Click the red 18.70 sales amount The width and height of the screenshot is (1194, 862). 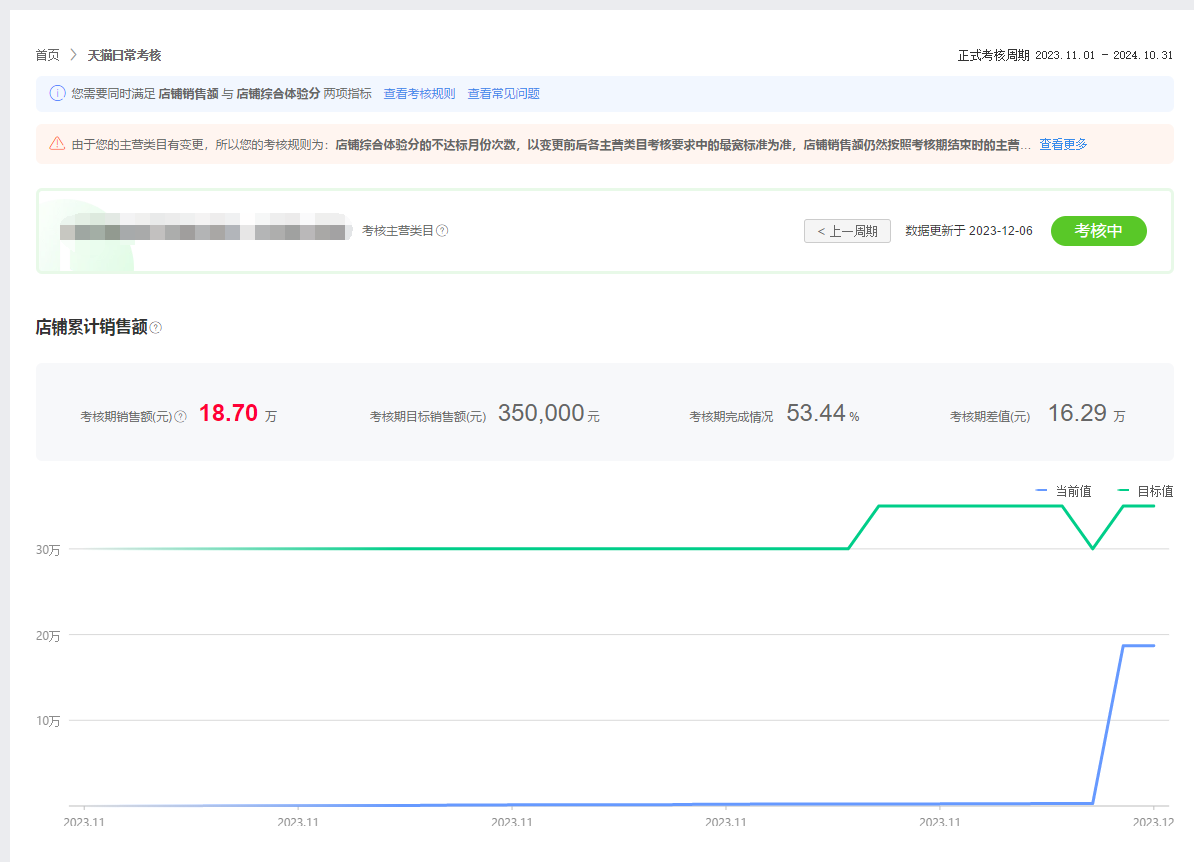tap(228, 413)
